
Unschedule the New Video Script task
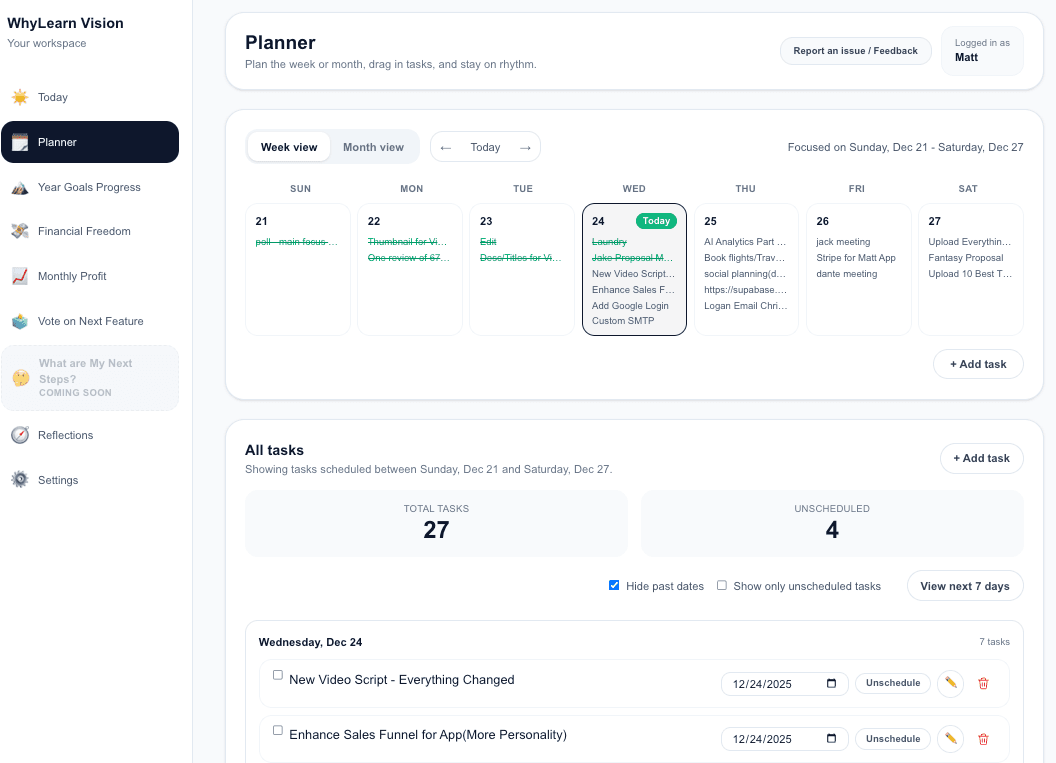tap(892, 683)
